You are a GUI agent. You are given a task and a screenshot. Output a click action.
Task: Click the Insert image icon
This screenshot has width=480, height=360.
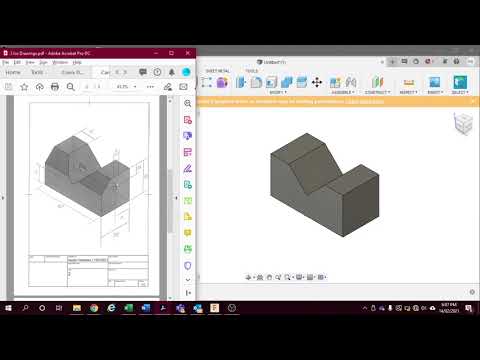435,82
